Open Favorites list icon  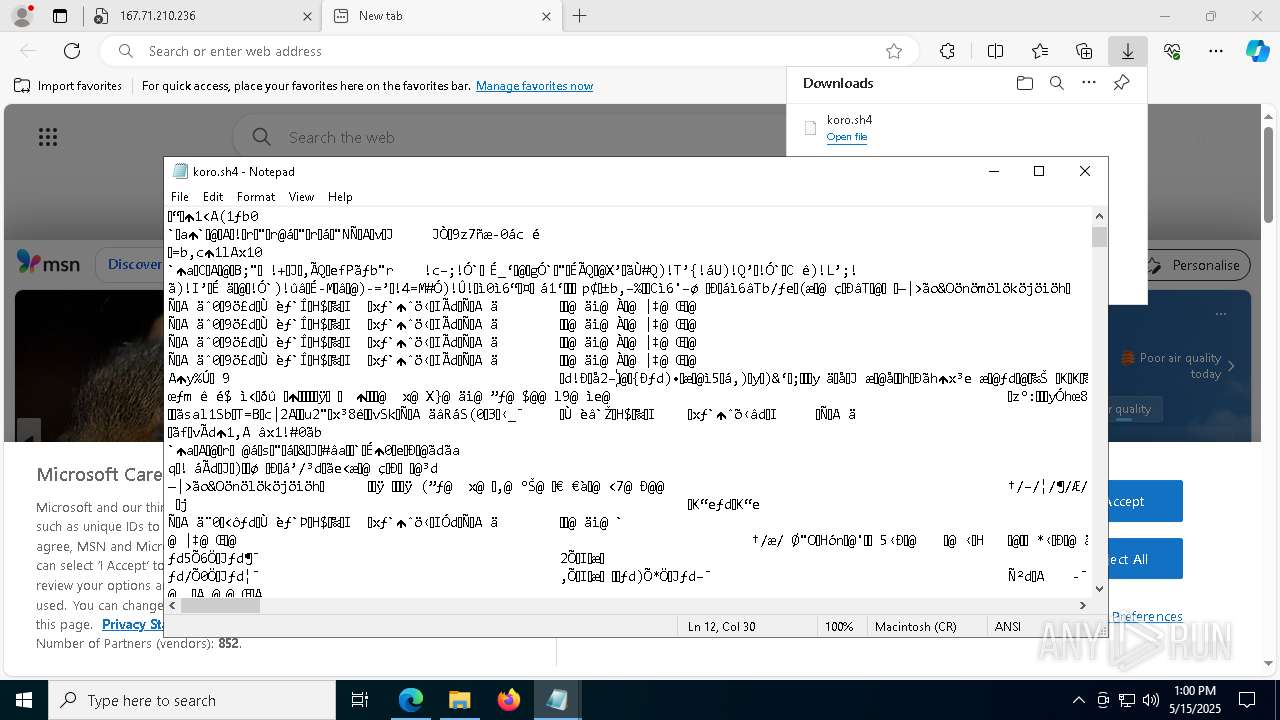click(x=1040, y=51)
